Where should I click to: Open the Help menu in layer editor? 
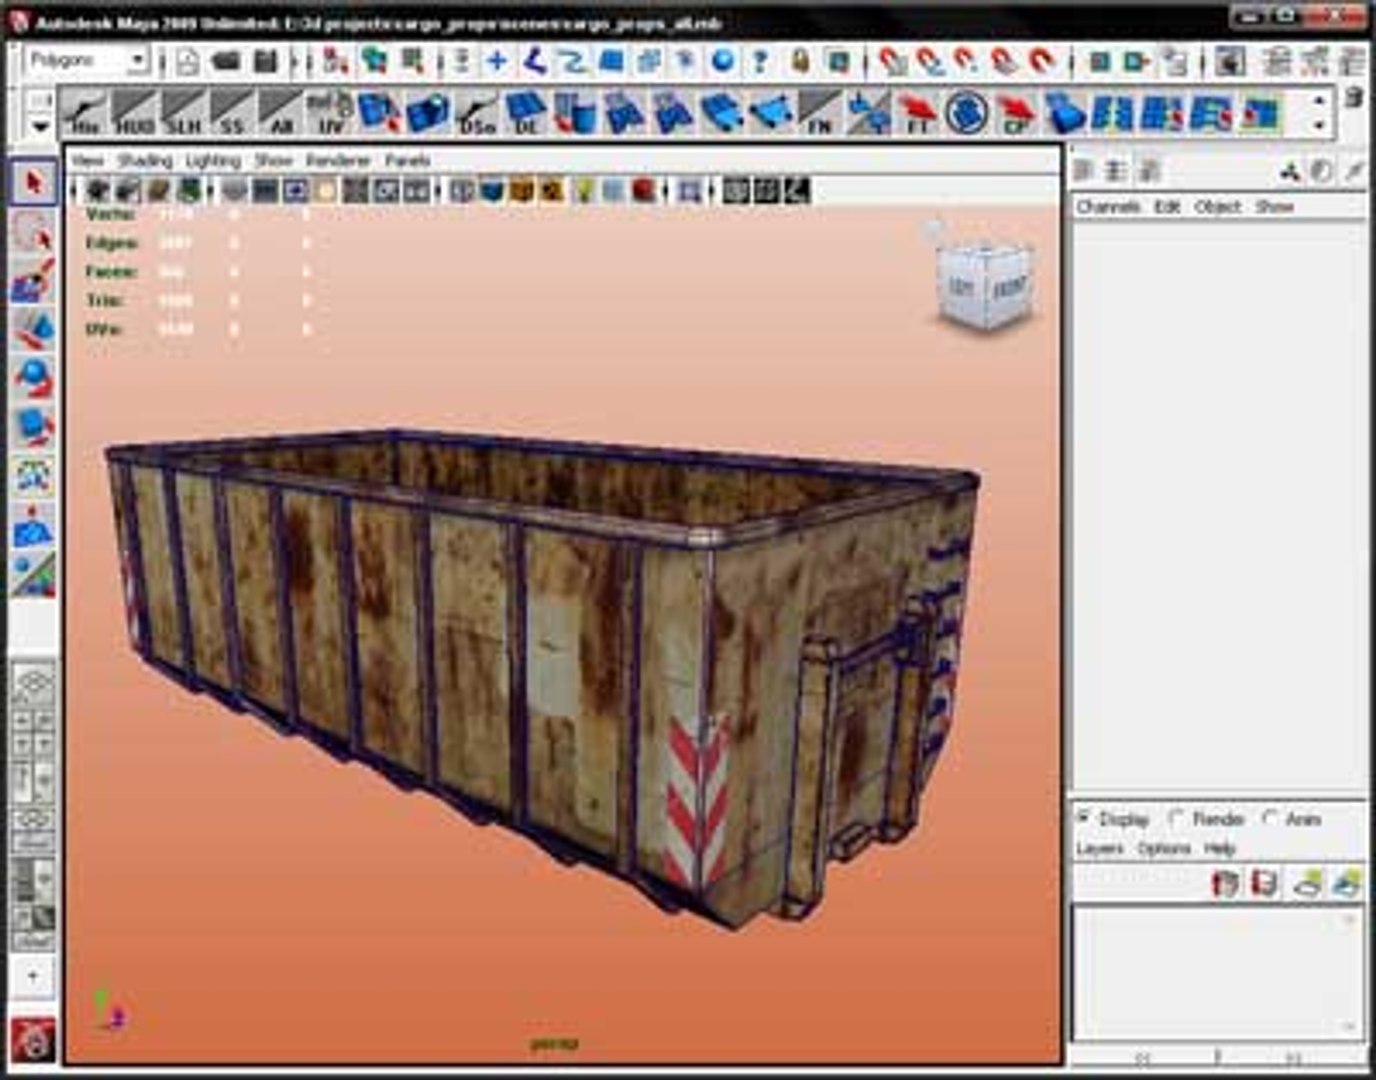pyautogui.click(x=1220, y=848)
